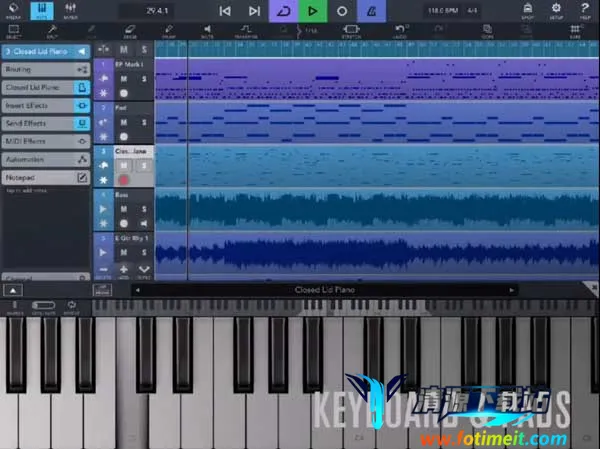Choose the Transpose tool
The height and width of the screenshot is (449, 600).
246,31
